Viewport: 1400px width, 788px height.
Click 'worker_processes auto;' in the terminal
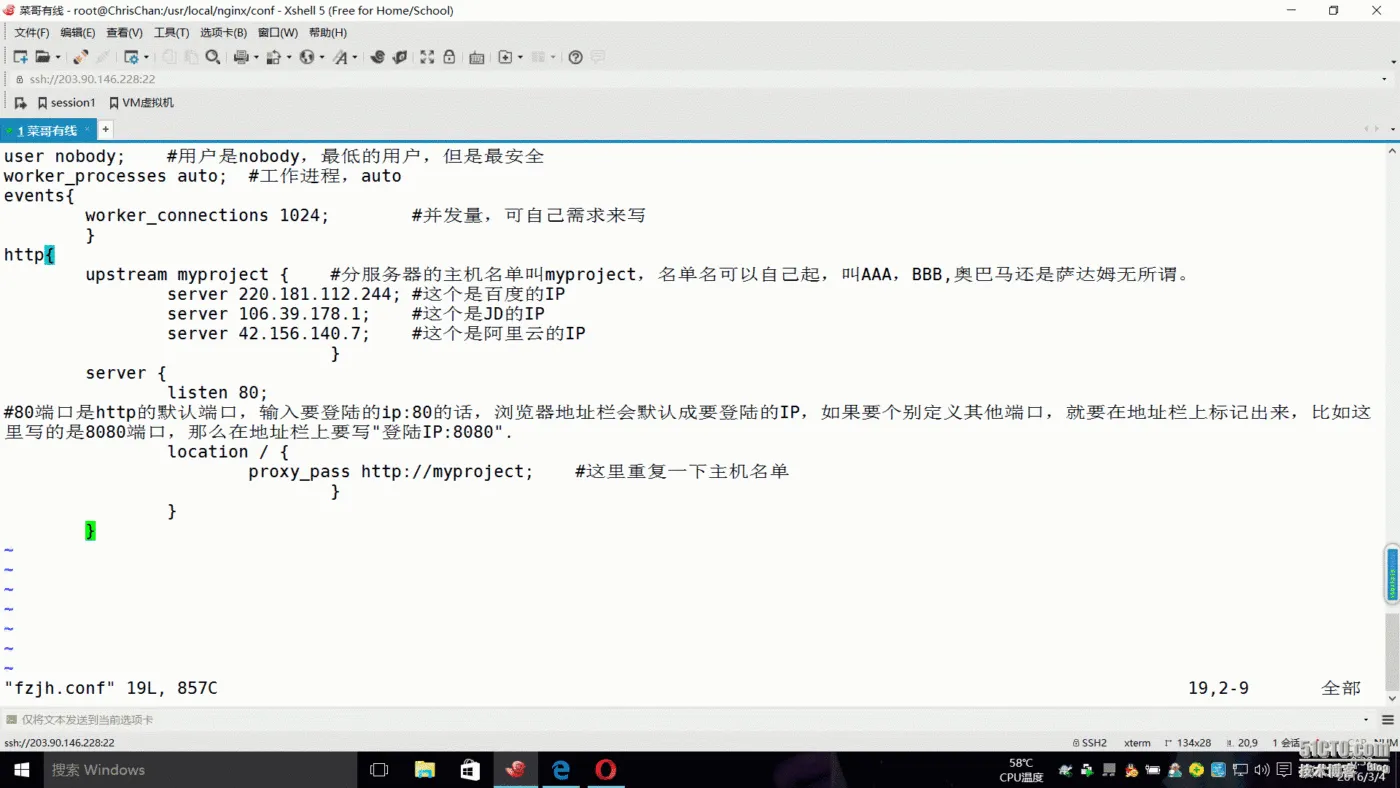115,176
